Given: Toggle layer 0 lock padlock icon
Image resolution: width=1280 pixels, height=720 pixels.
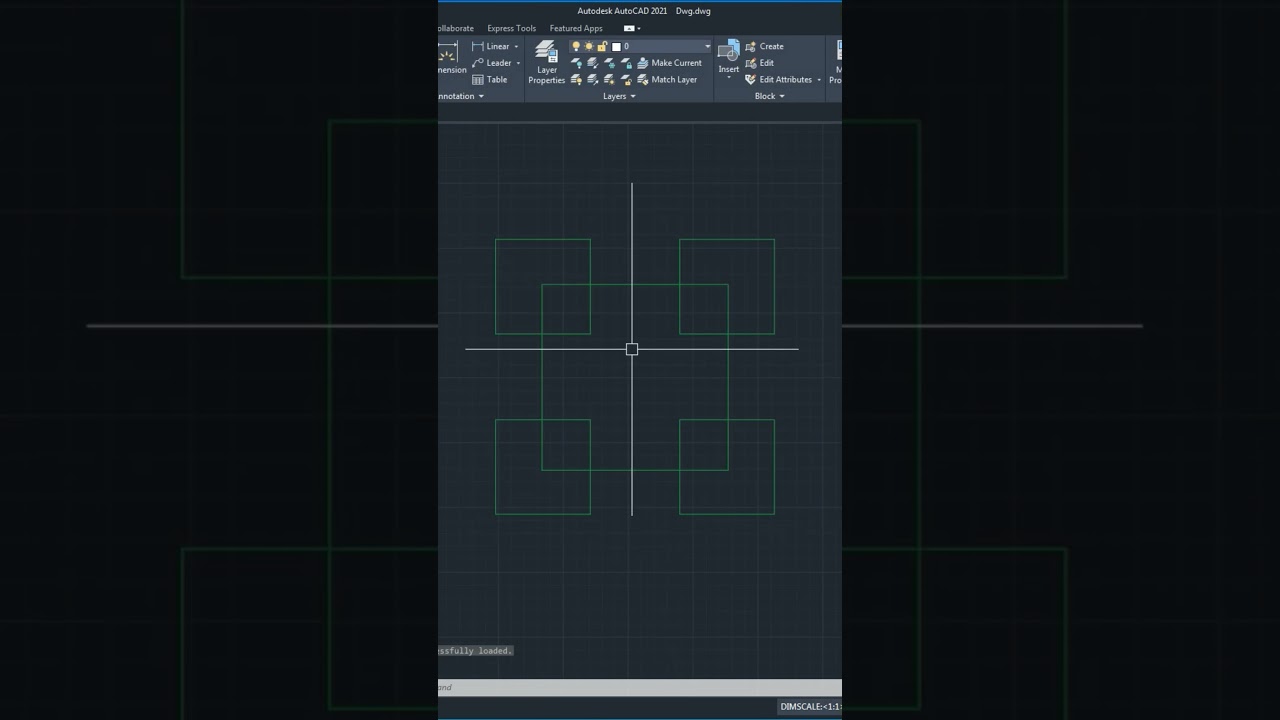Looking at the screenshot, I should click(602, 46).
